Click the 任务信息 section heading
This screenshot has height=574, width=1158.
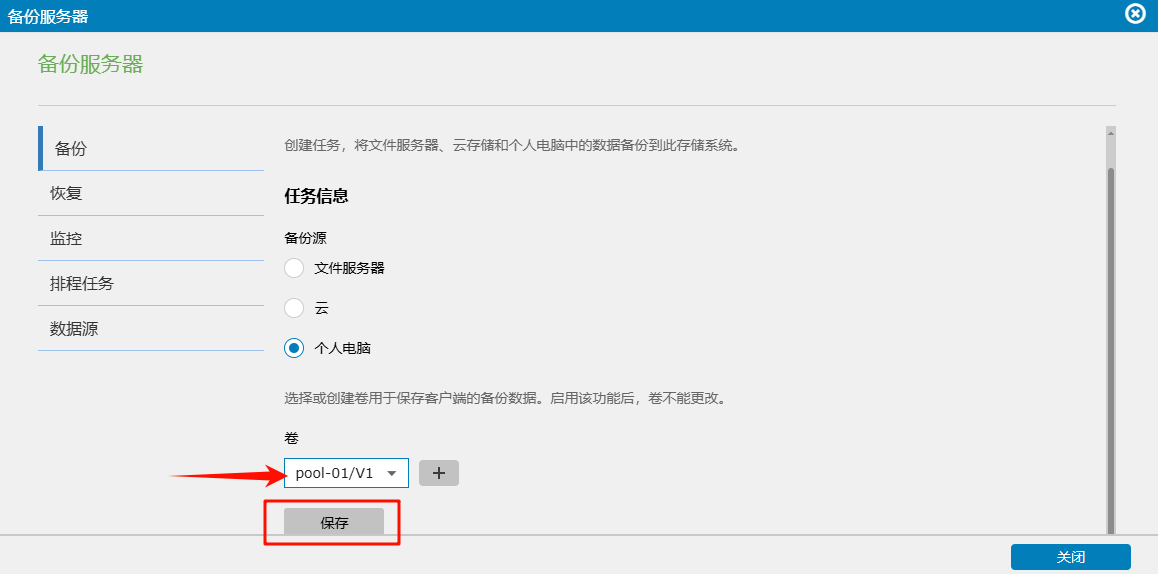(x=316, y=196)
